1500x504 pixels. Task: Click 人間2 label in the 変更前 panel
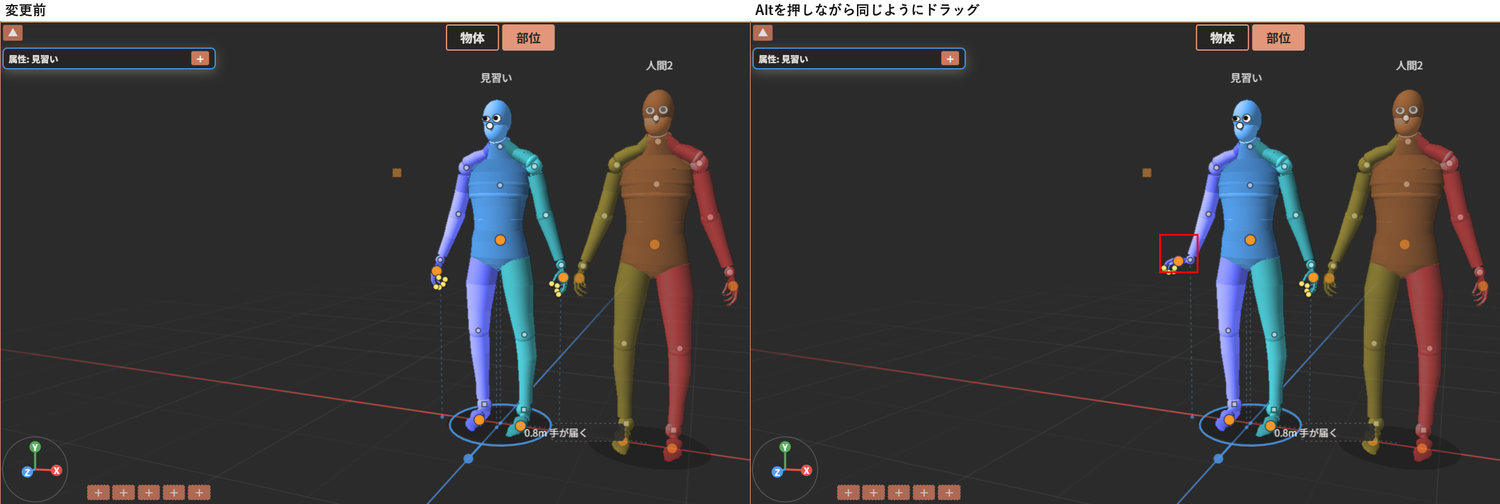[658, 66]
